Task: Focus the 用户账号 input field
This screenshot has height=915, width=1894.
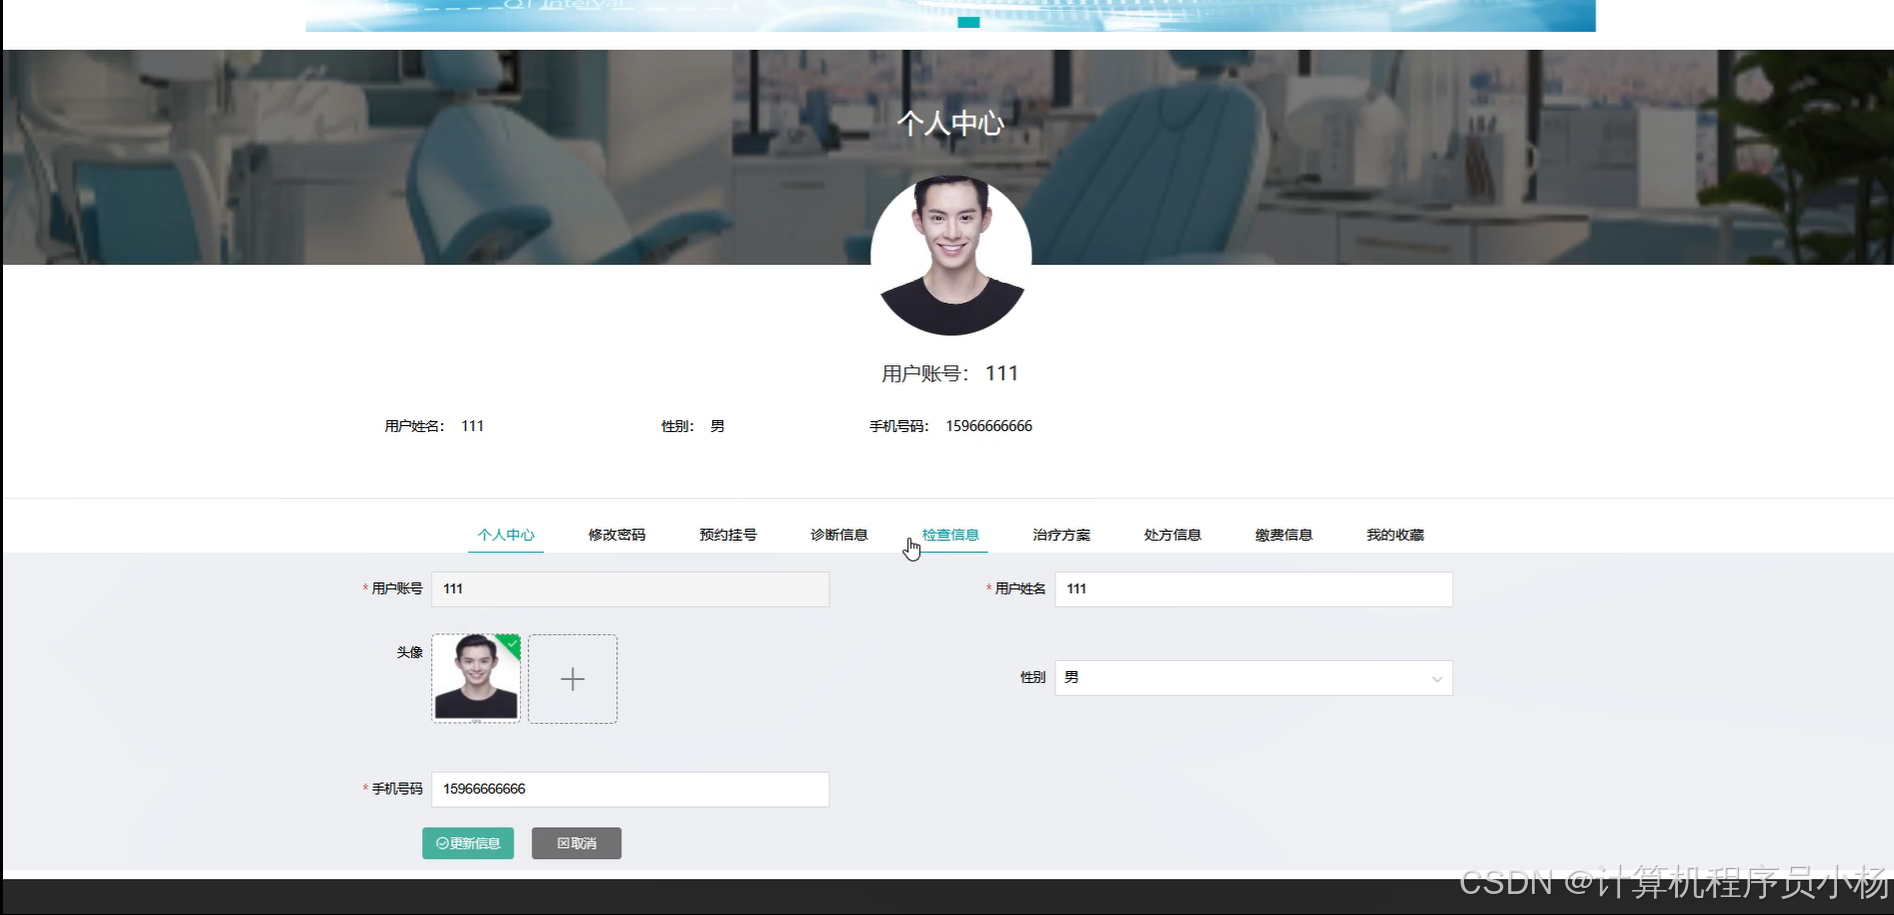Action: [630, 589]
